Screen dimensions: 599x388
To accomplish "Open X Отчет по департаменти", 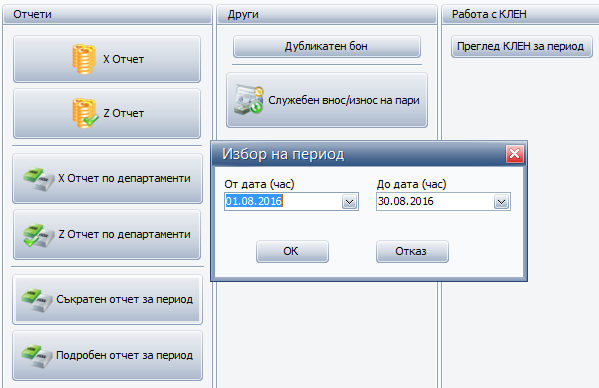I will coord(107,178).
